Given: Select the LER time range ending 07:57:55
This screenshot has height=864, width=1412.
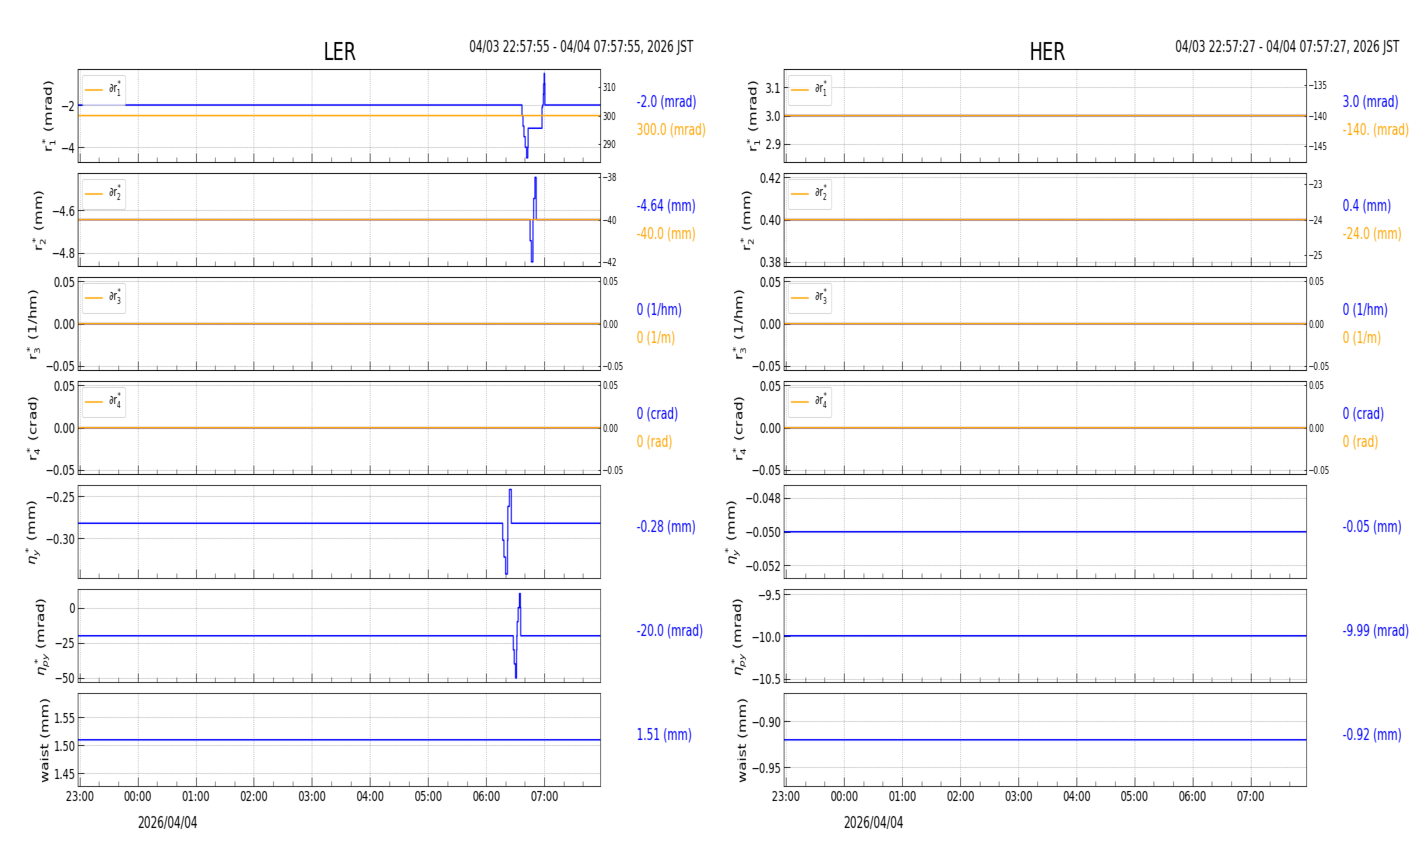Looking at the screenshot, I should click(581, 47).
